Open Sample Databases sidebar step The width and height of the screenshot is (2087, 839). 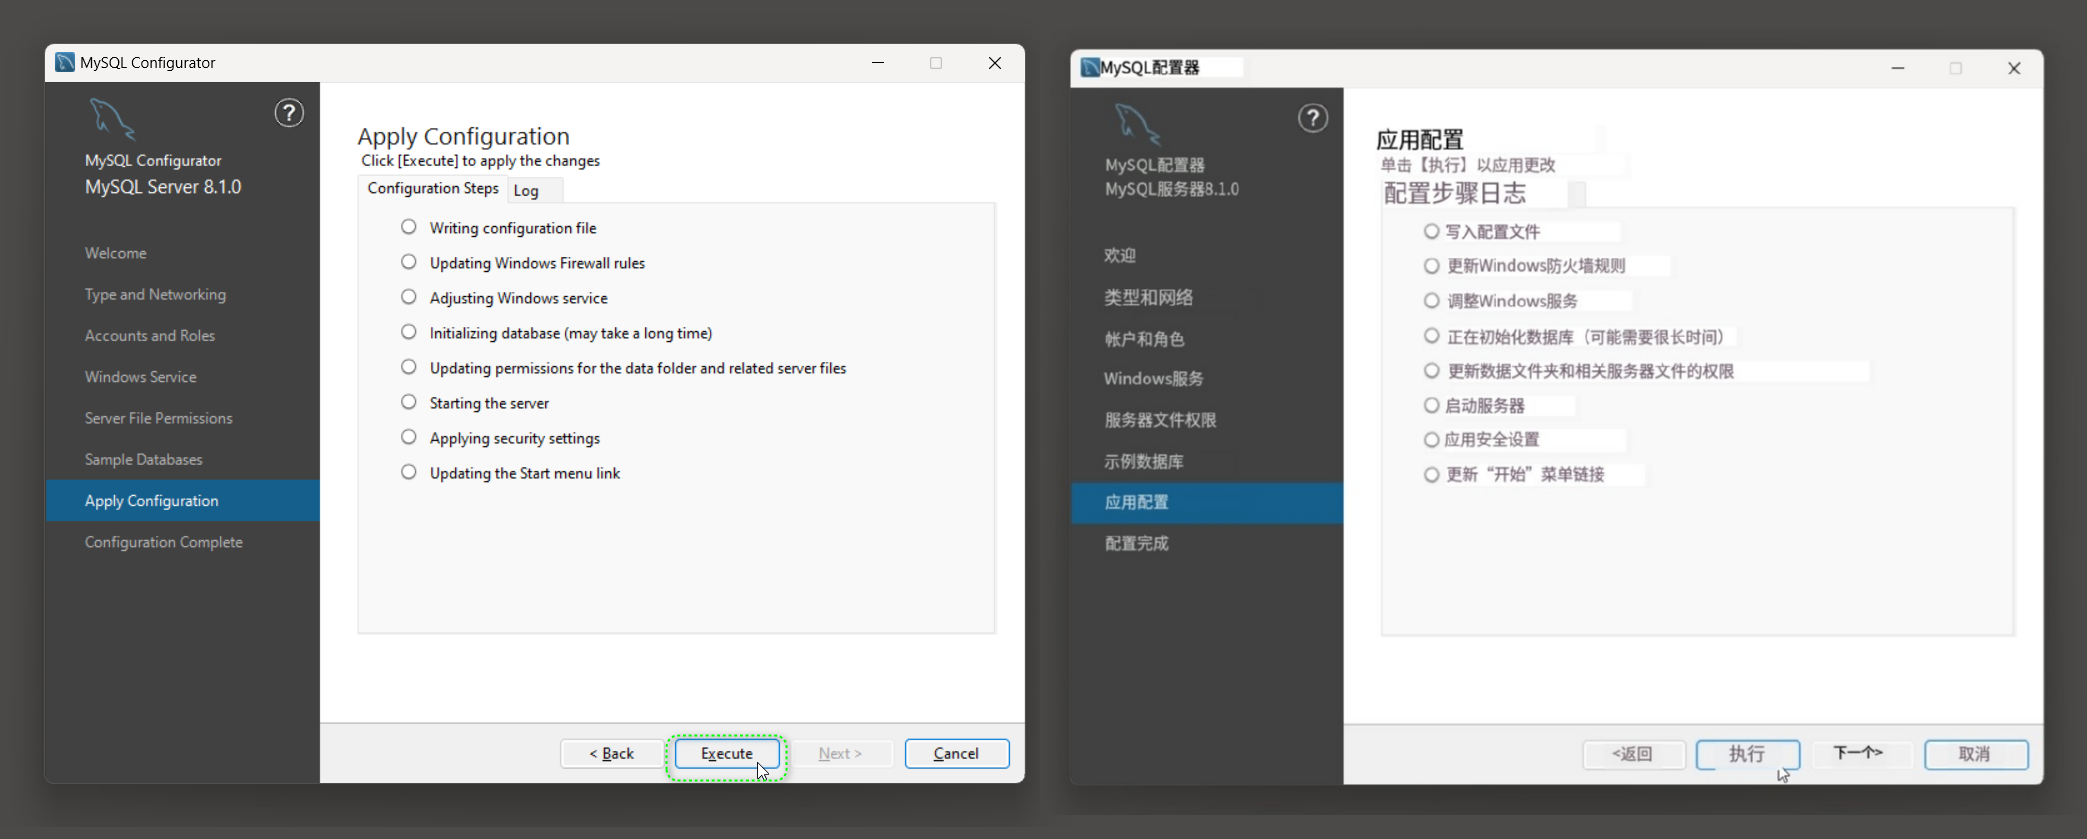[144, 459]
